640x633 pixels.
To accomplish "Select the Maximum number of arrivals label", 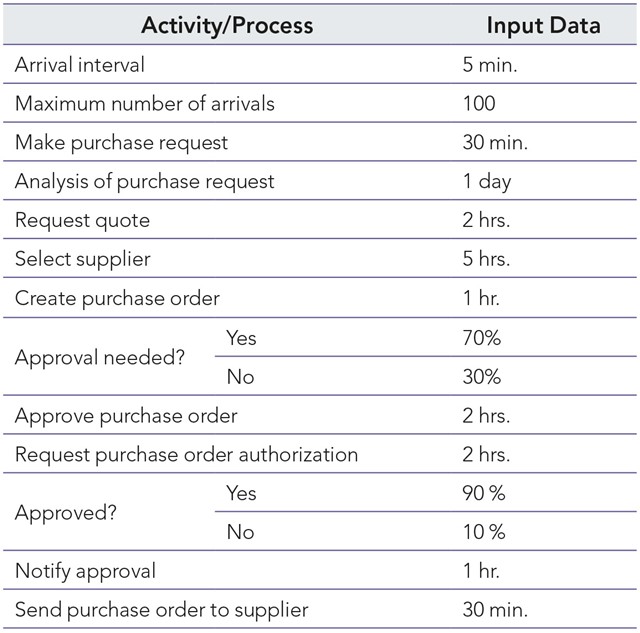I will [144, 104].
